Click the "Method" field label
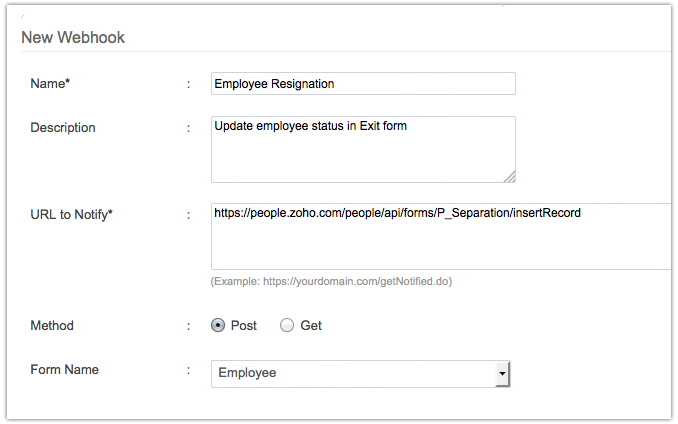678x424 pixels. (52, 325)
